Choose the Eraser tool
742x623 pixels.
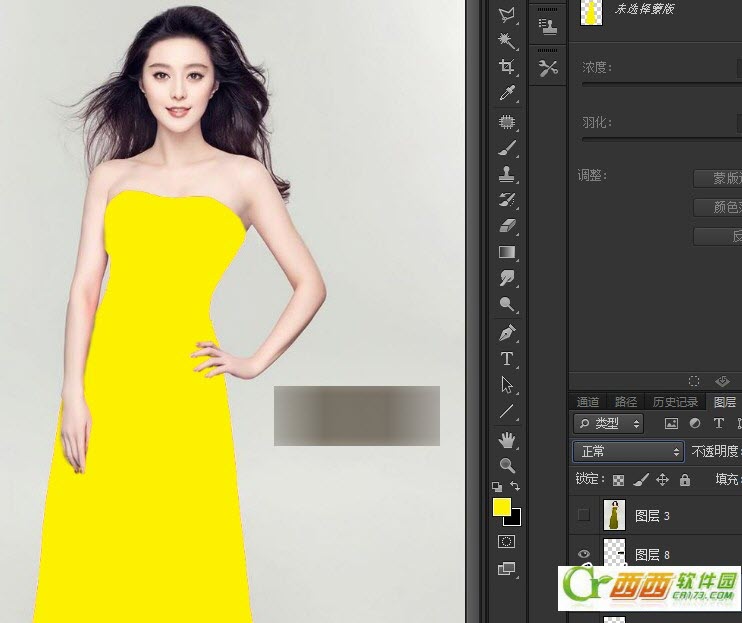[507, 226]
